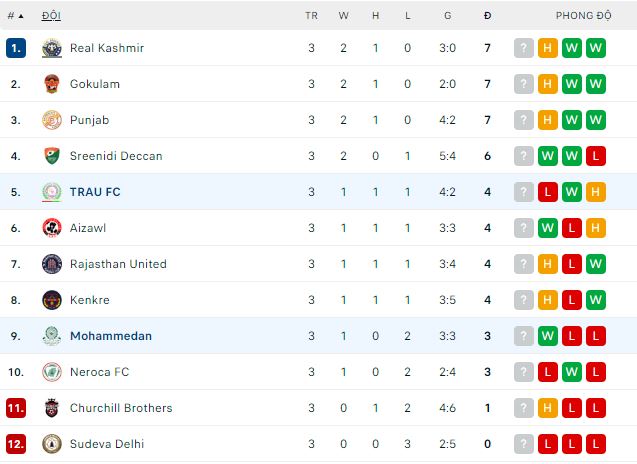The height and width of the screenshot is (464, 637).
Task: Click Sreenidi Deccan's red L form badge
Action: [x=596, y=156]
